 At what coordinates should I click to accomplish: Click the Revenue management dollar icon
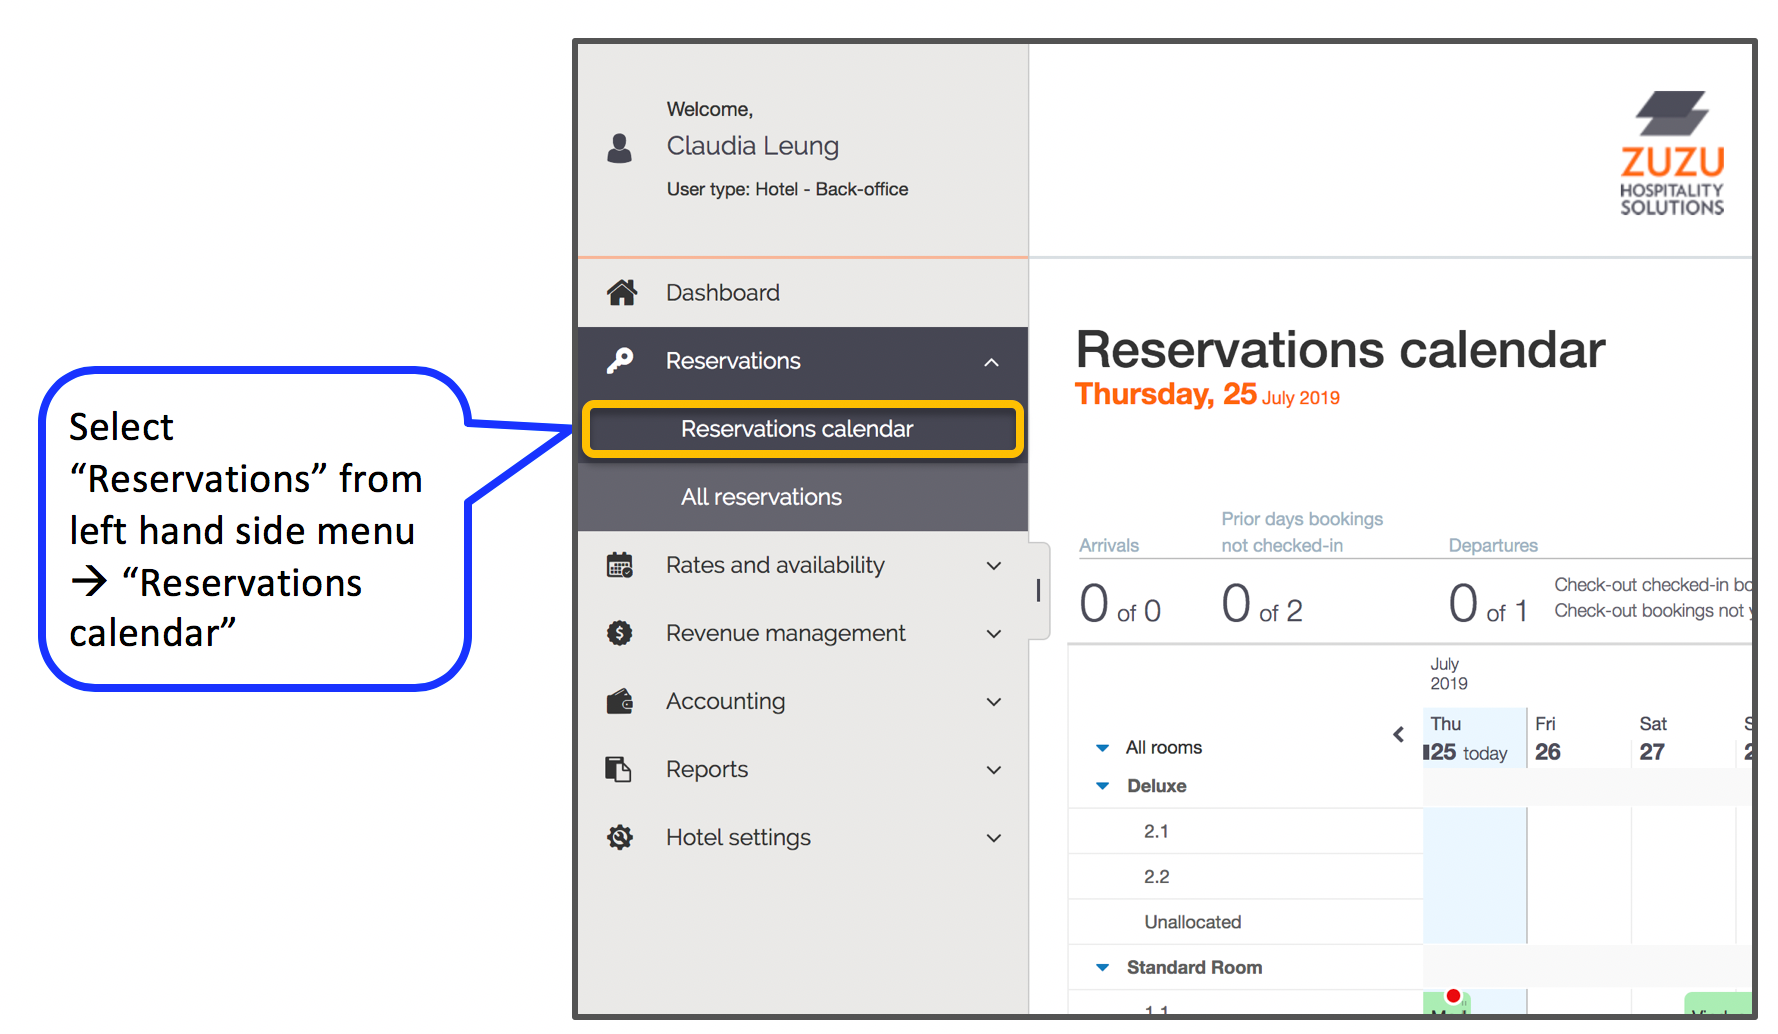(x=620, y=633)
